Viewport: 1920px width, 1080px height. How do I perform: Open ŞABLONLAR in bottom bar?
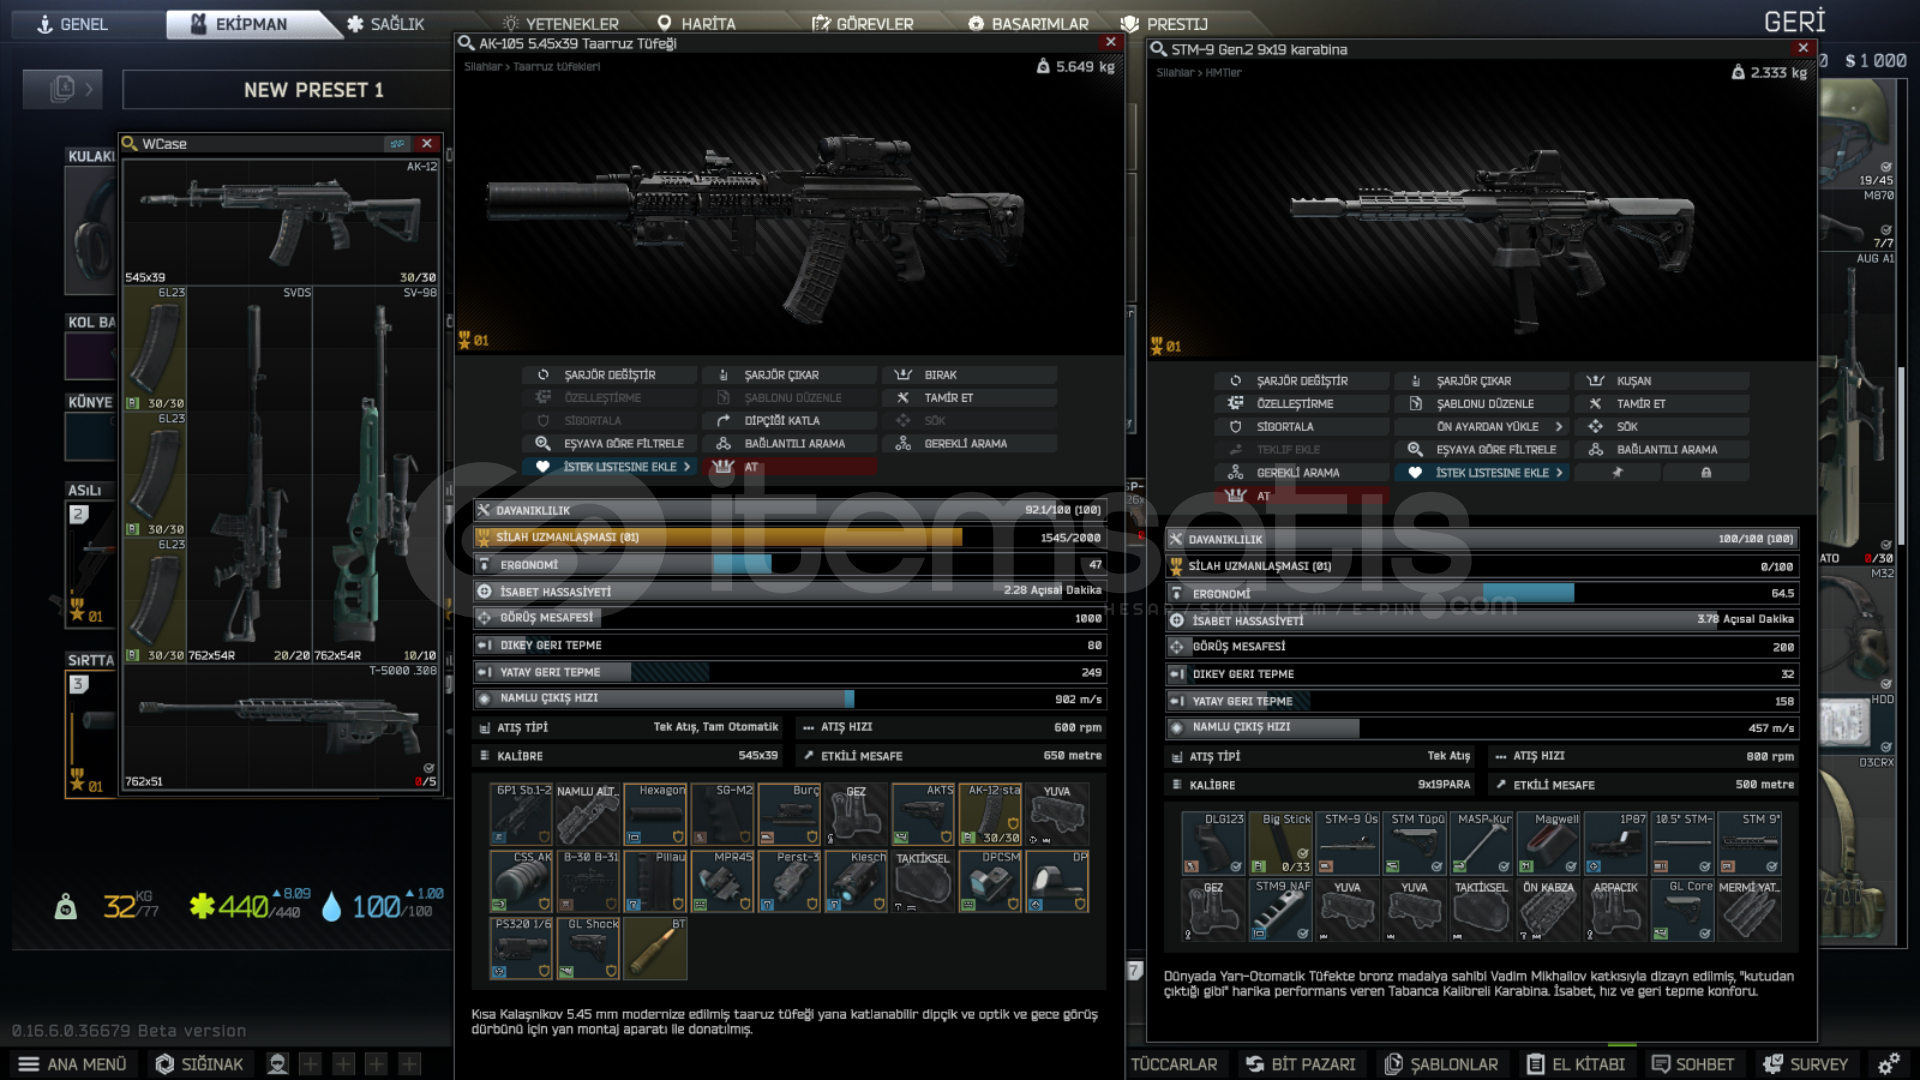[1441, 1064]
